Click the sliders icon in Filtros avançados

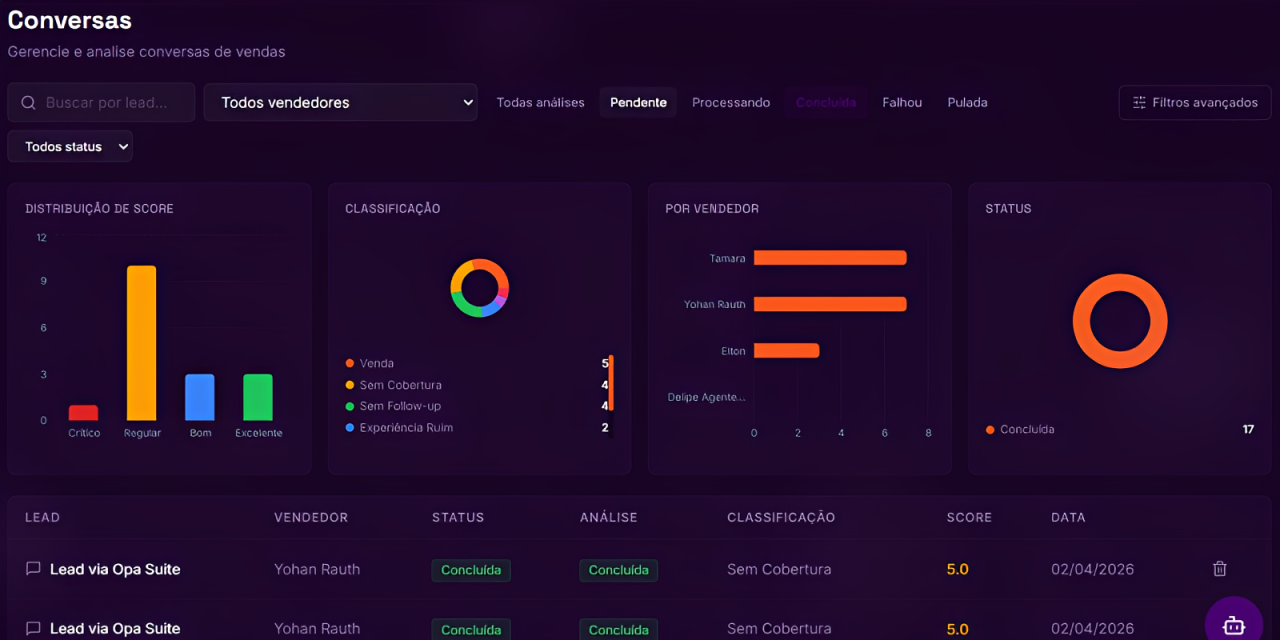[1139, 103]
